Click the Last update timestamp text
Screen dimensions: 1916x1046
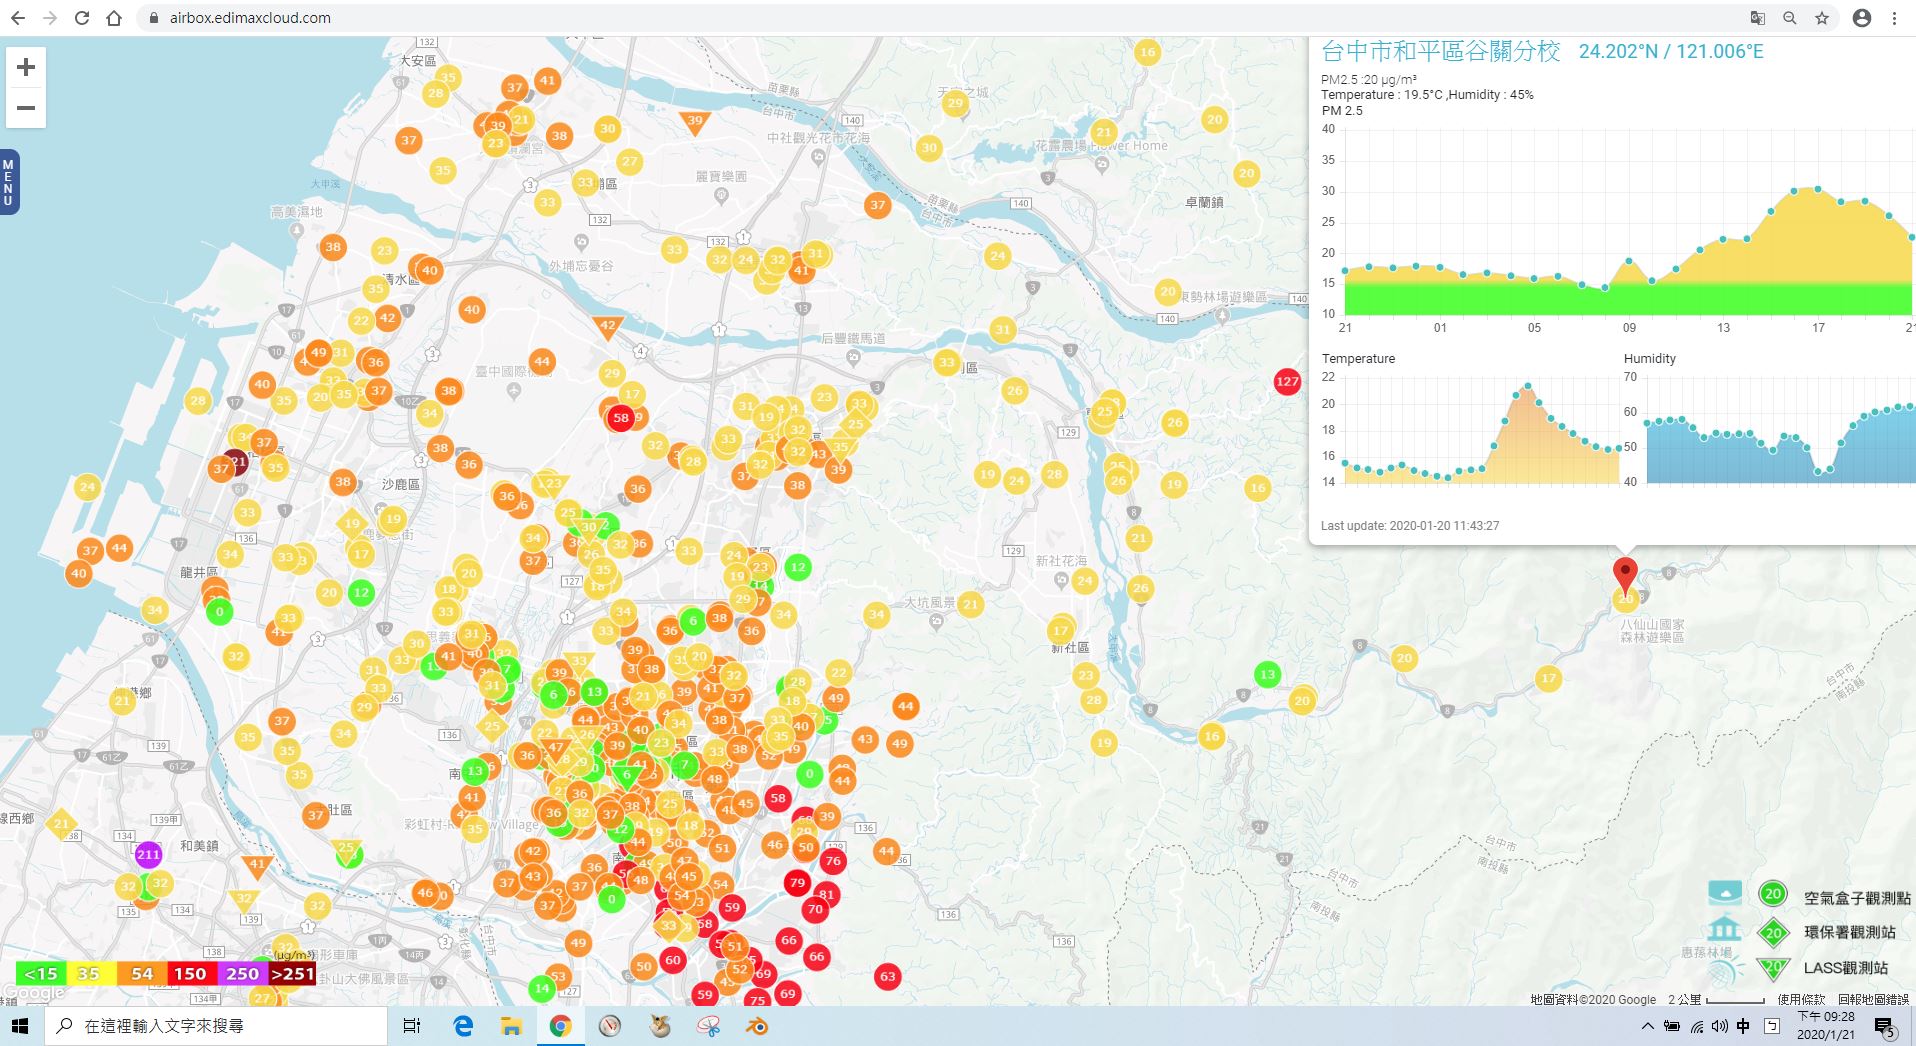1410,526
